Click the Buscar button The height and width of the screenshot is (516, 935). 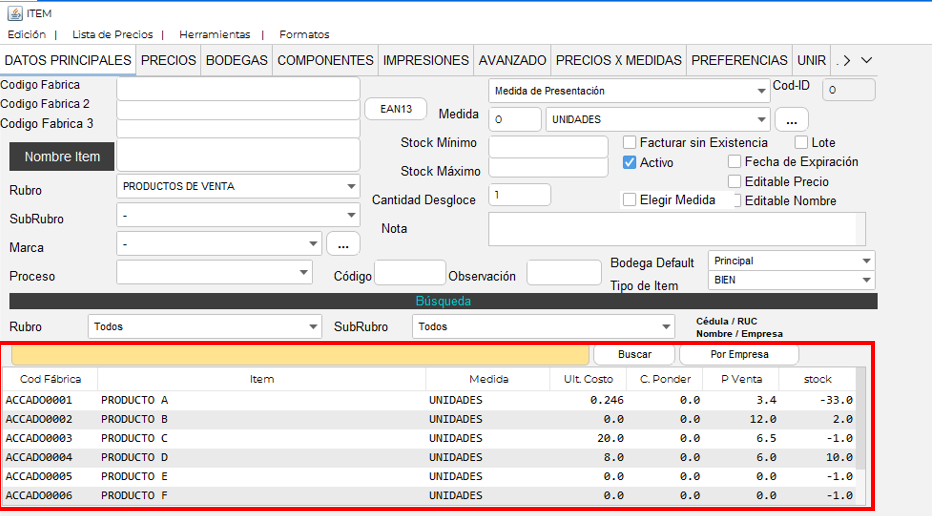pos(634,354)
